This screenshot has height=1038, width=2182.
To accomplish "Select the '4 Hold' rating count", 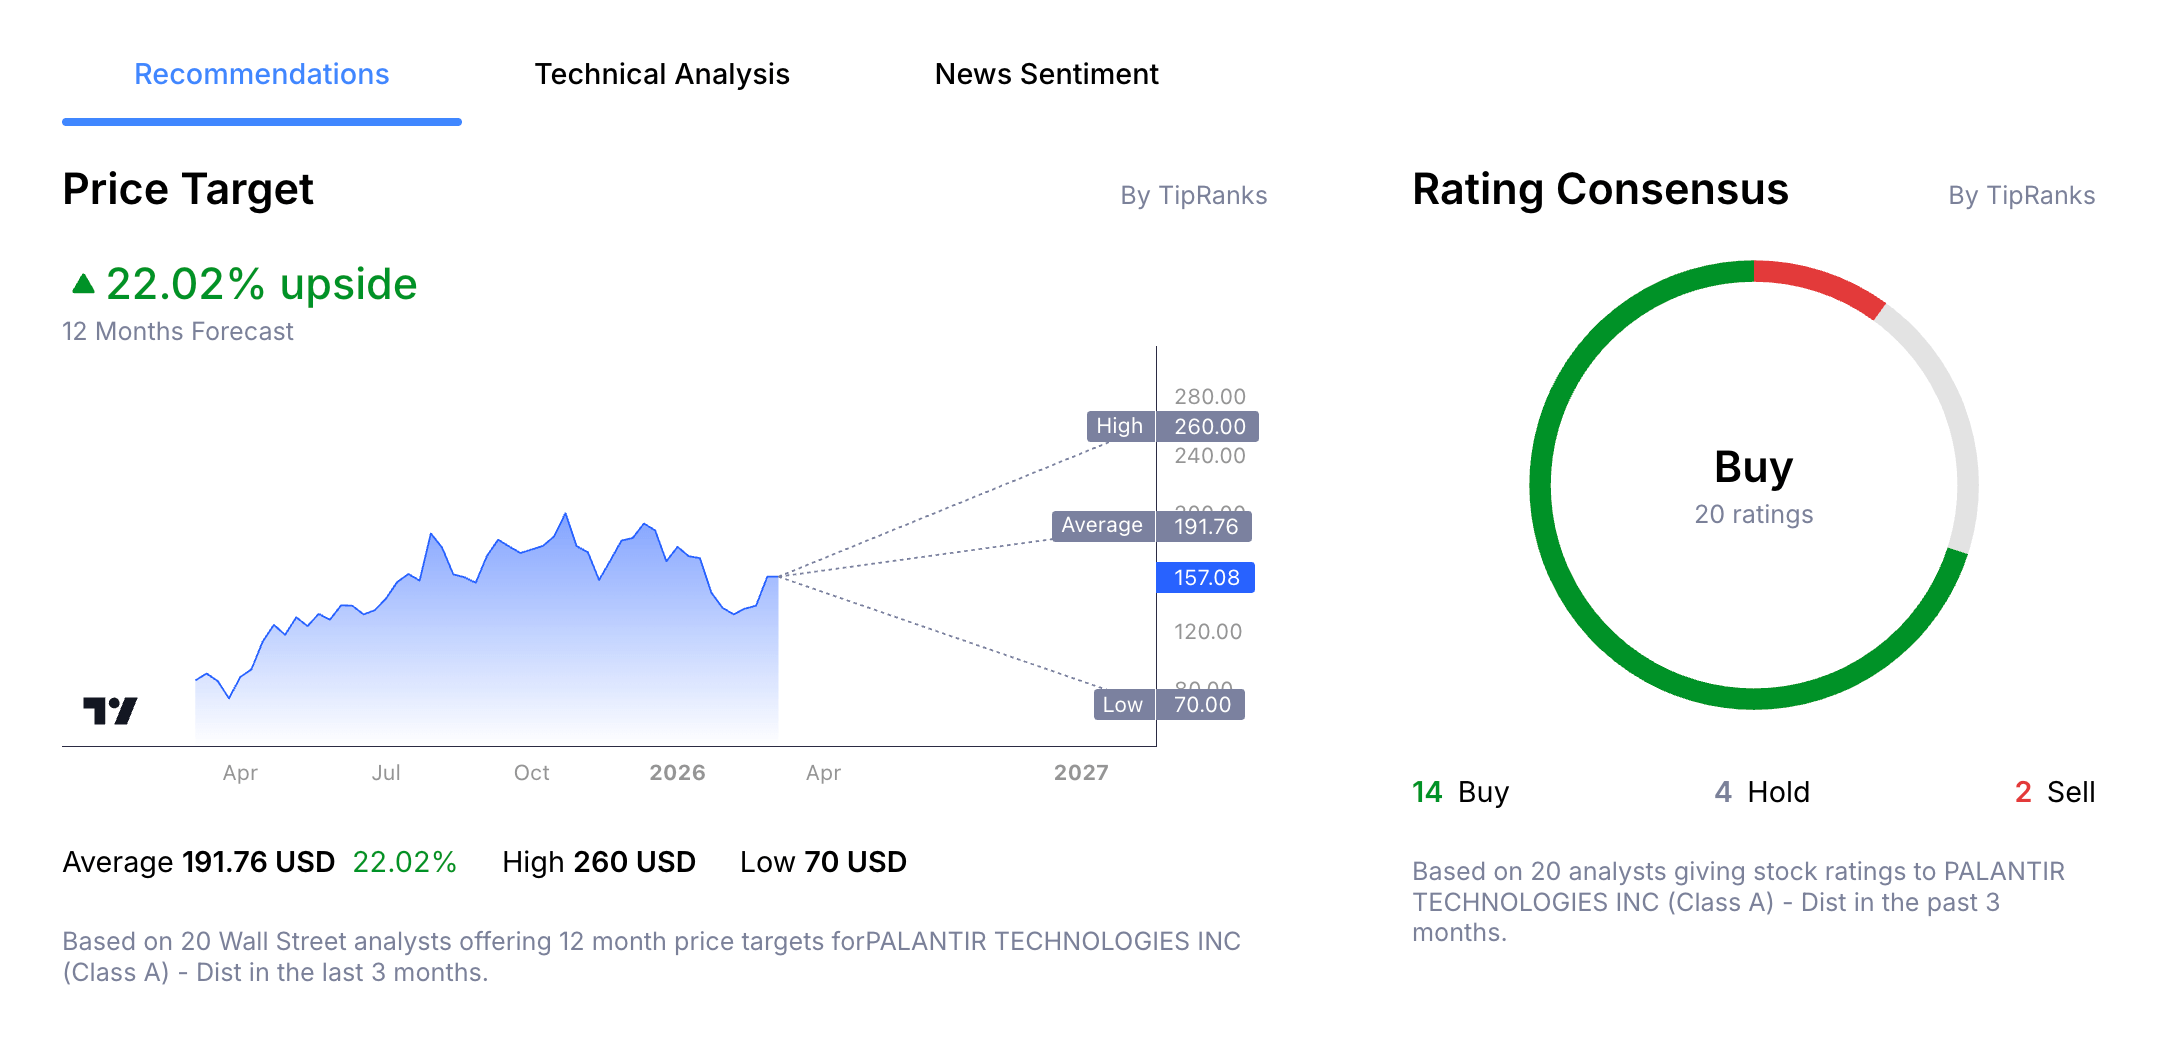I will click(x=1762, y=792).
